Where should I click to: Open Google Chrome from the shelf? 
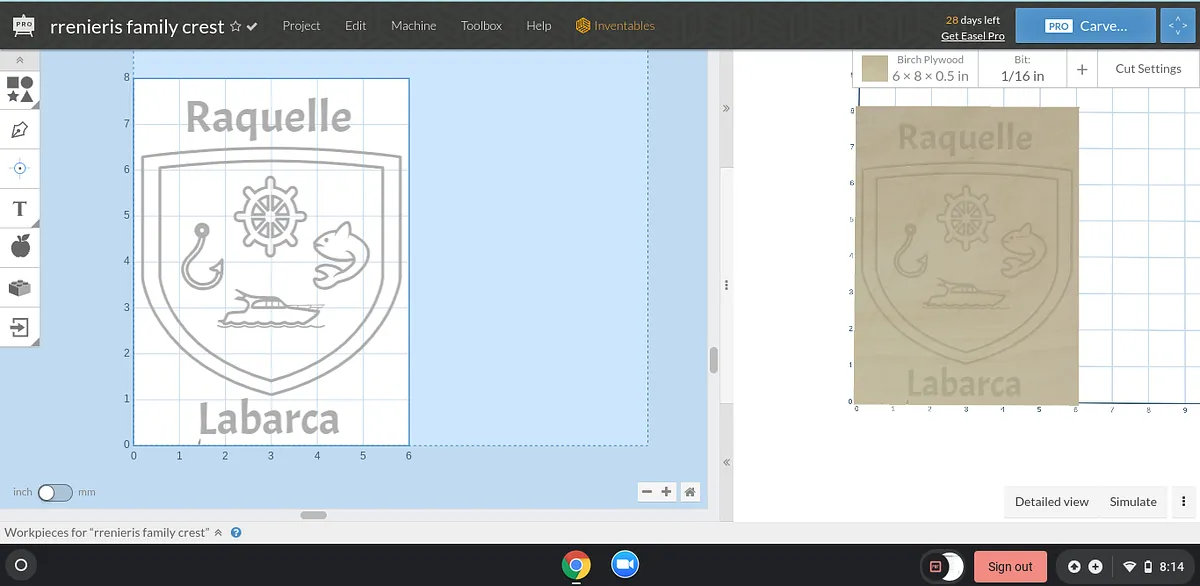coord(575,565)
